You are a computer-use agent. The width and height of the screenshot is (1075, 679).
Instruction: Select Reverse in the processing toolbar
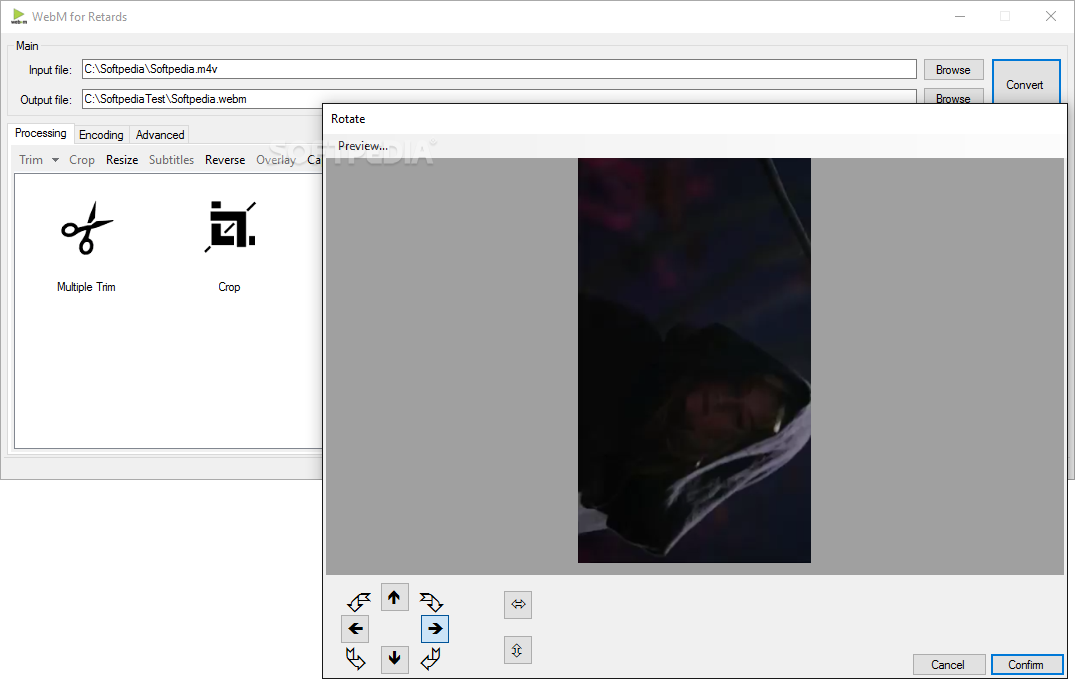point(225,160)
